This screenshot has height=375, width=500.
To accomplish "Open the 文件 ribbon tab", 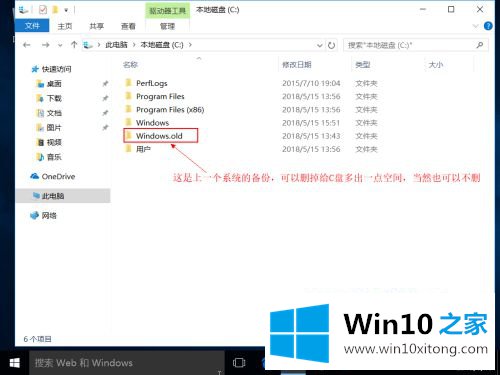I will click(32, 26).
